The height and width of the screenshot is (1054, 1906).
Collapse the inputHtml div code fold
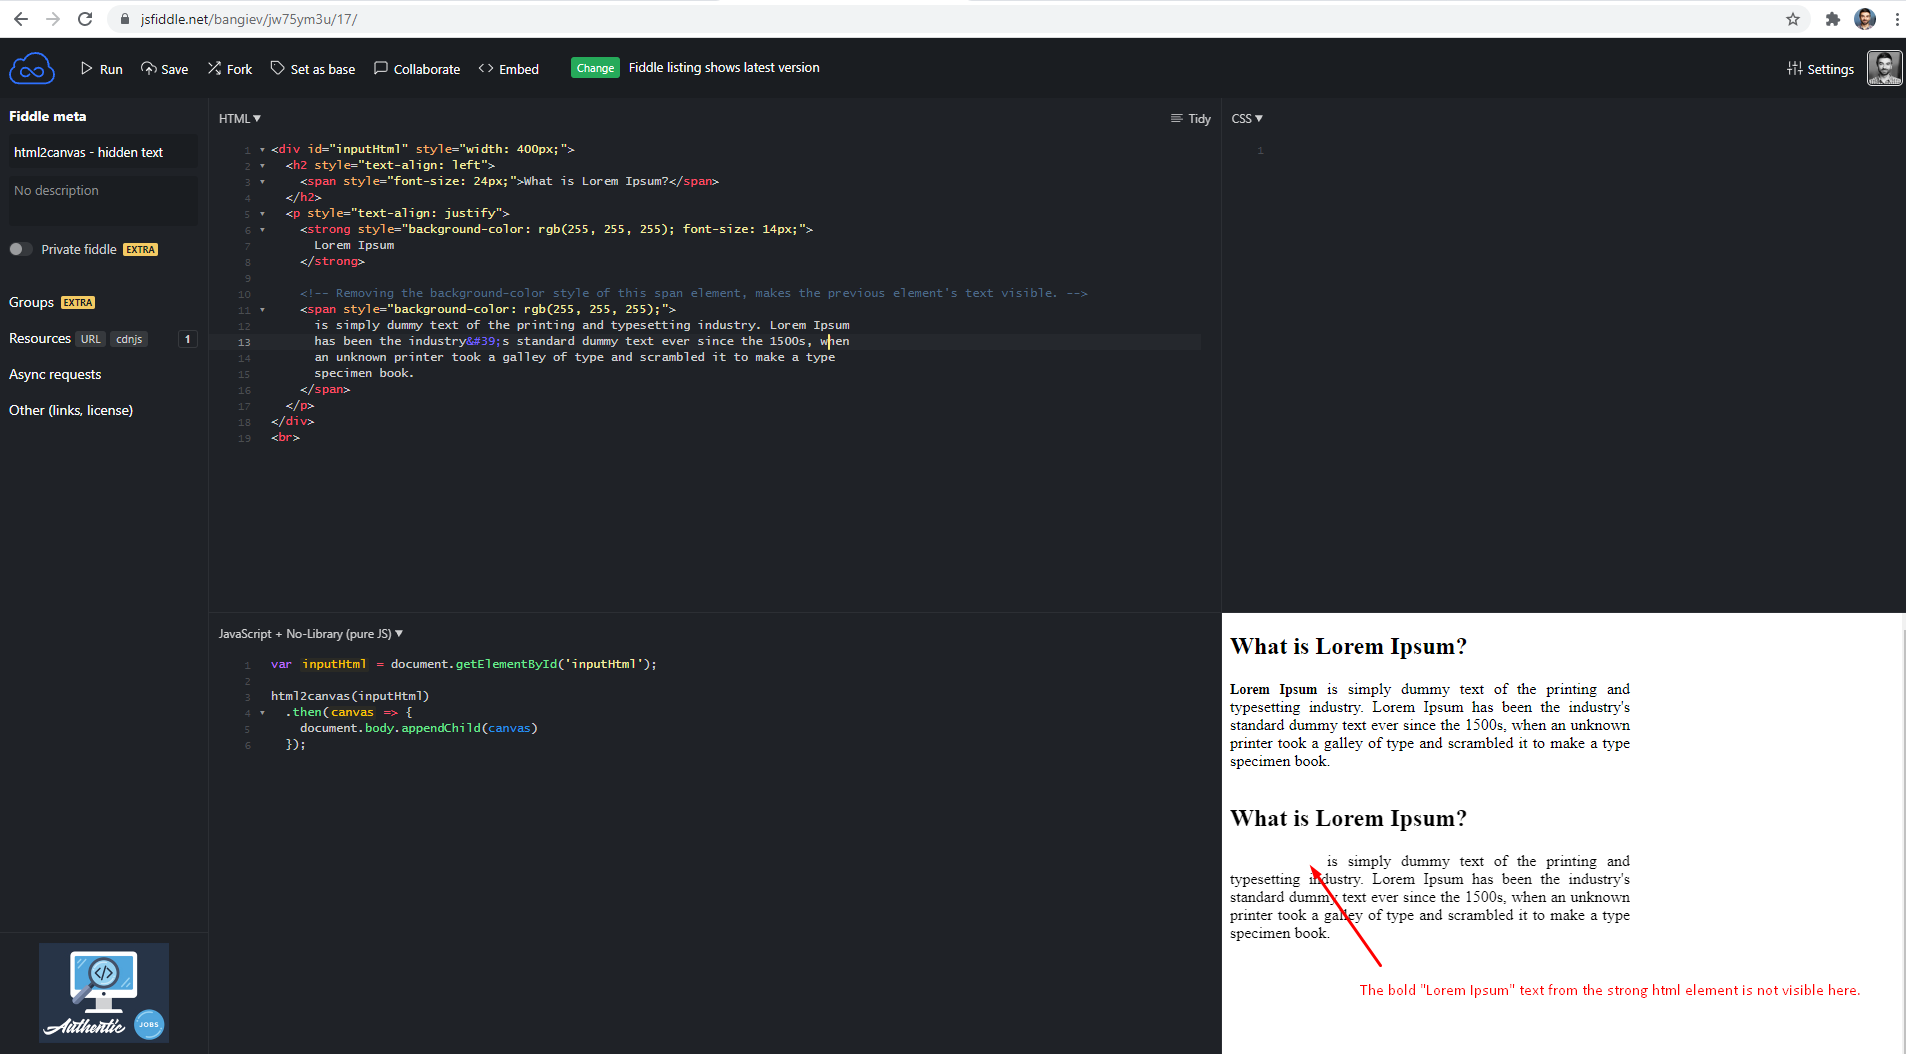(262, 148)
